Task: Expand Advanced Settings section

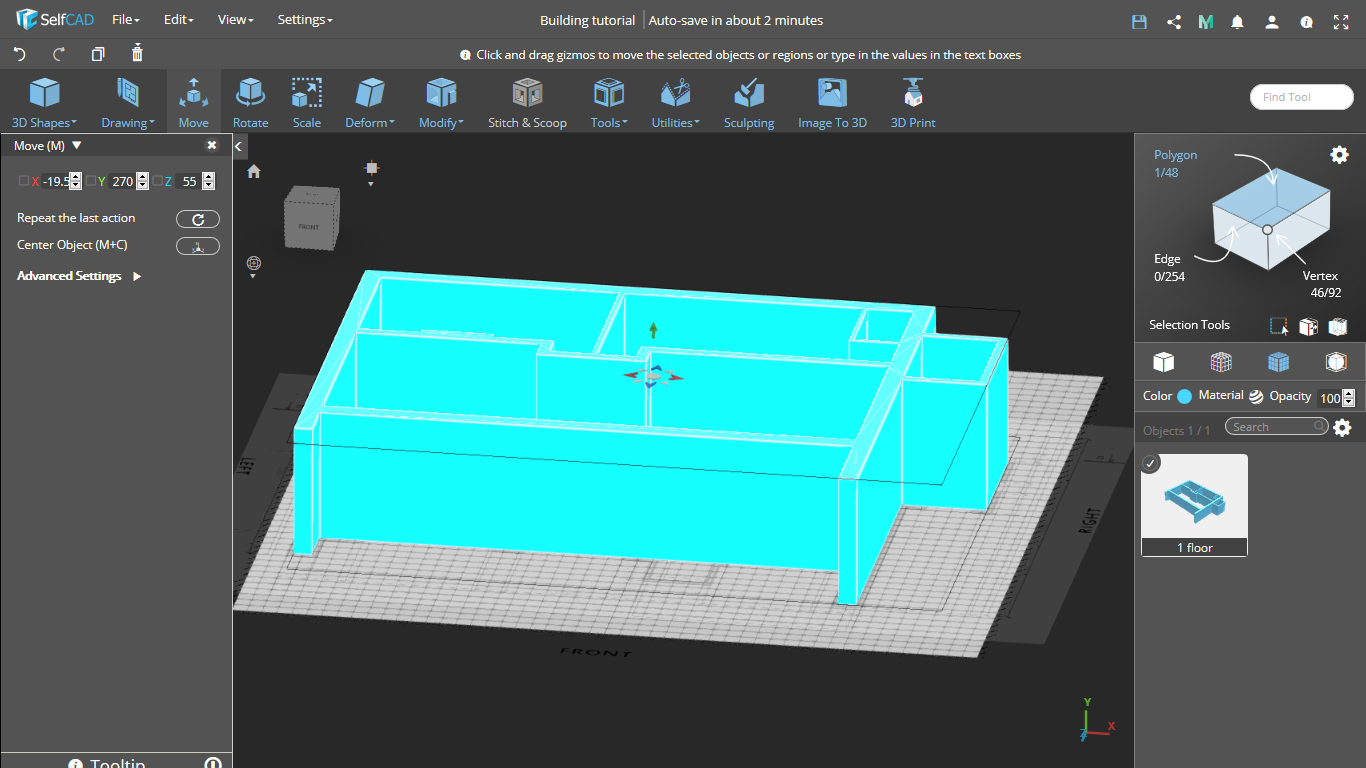Action: pyautogui.click(x=79, y=276)
